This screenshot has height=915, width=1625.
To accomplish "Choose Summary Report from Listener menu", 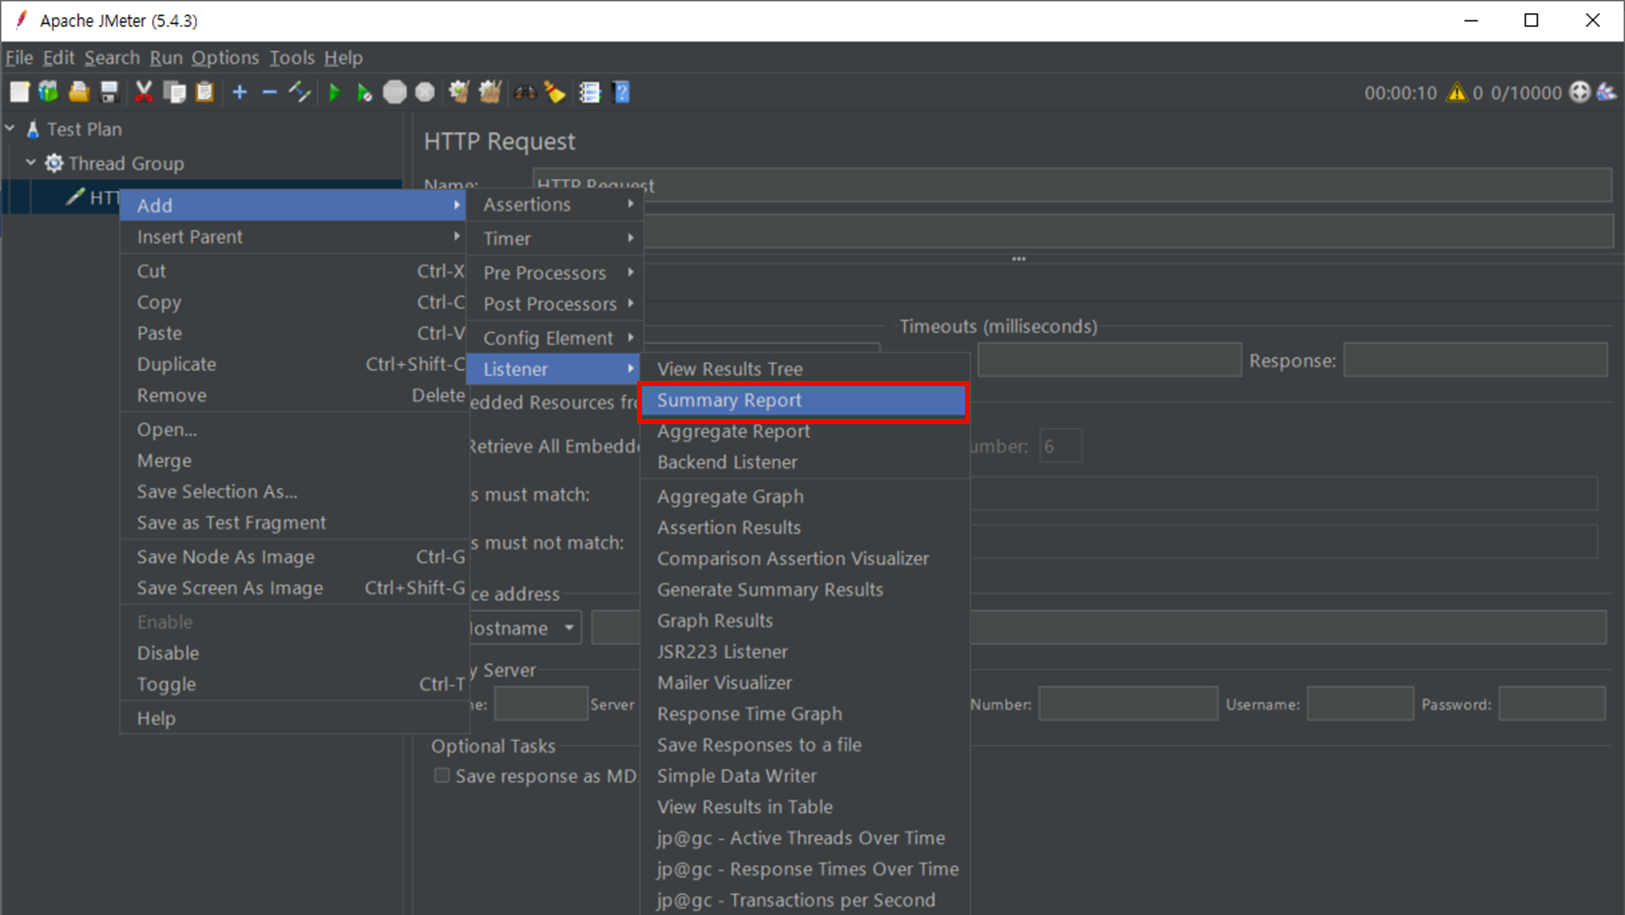I will (804, 400).
